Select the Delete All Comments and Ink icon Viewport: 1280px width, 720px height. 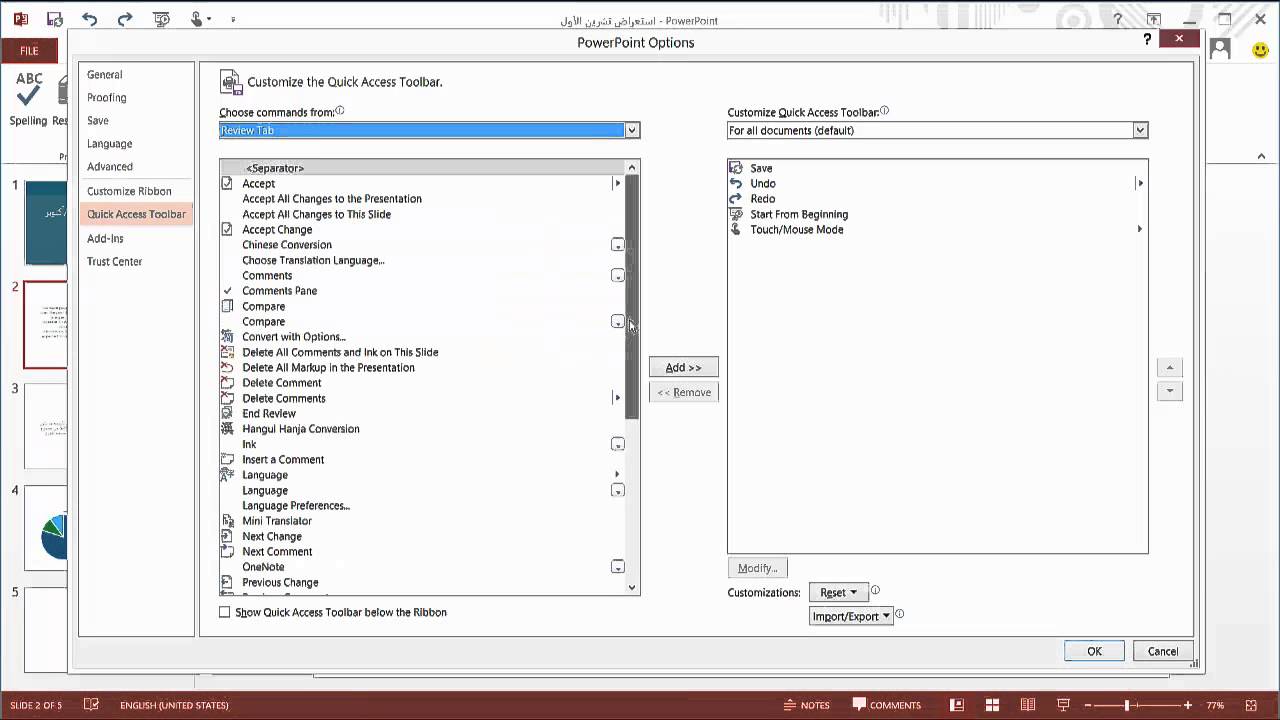pyautogui.click(x=227, y=352)
